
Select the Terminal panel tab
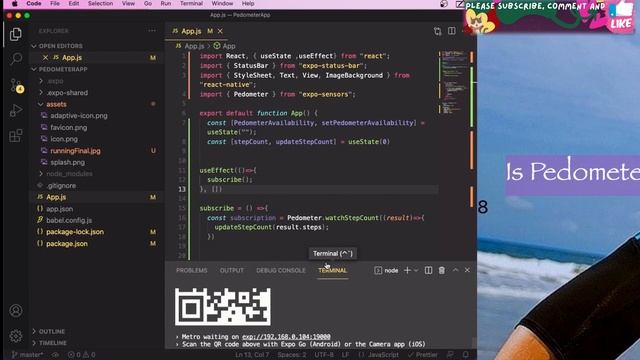[x=333, y=270]
